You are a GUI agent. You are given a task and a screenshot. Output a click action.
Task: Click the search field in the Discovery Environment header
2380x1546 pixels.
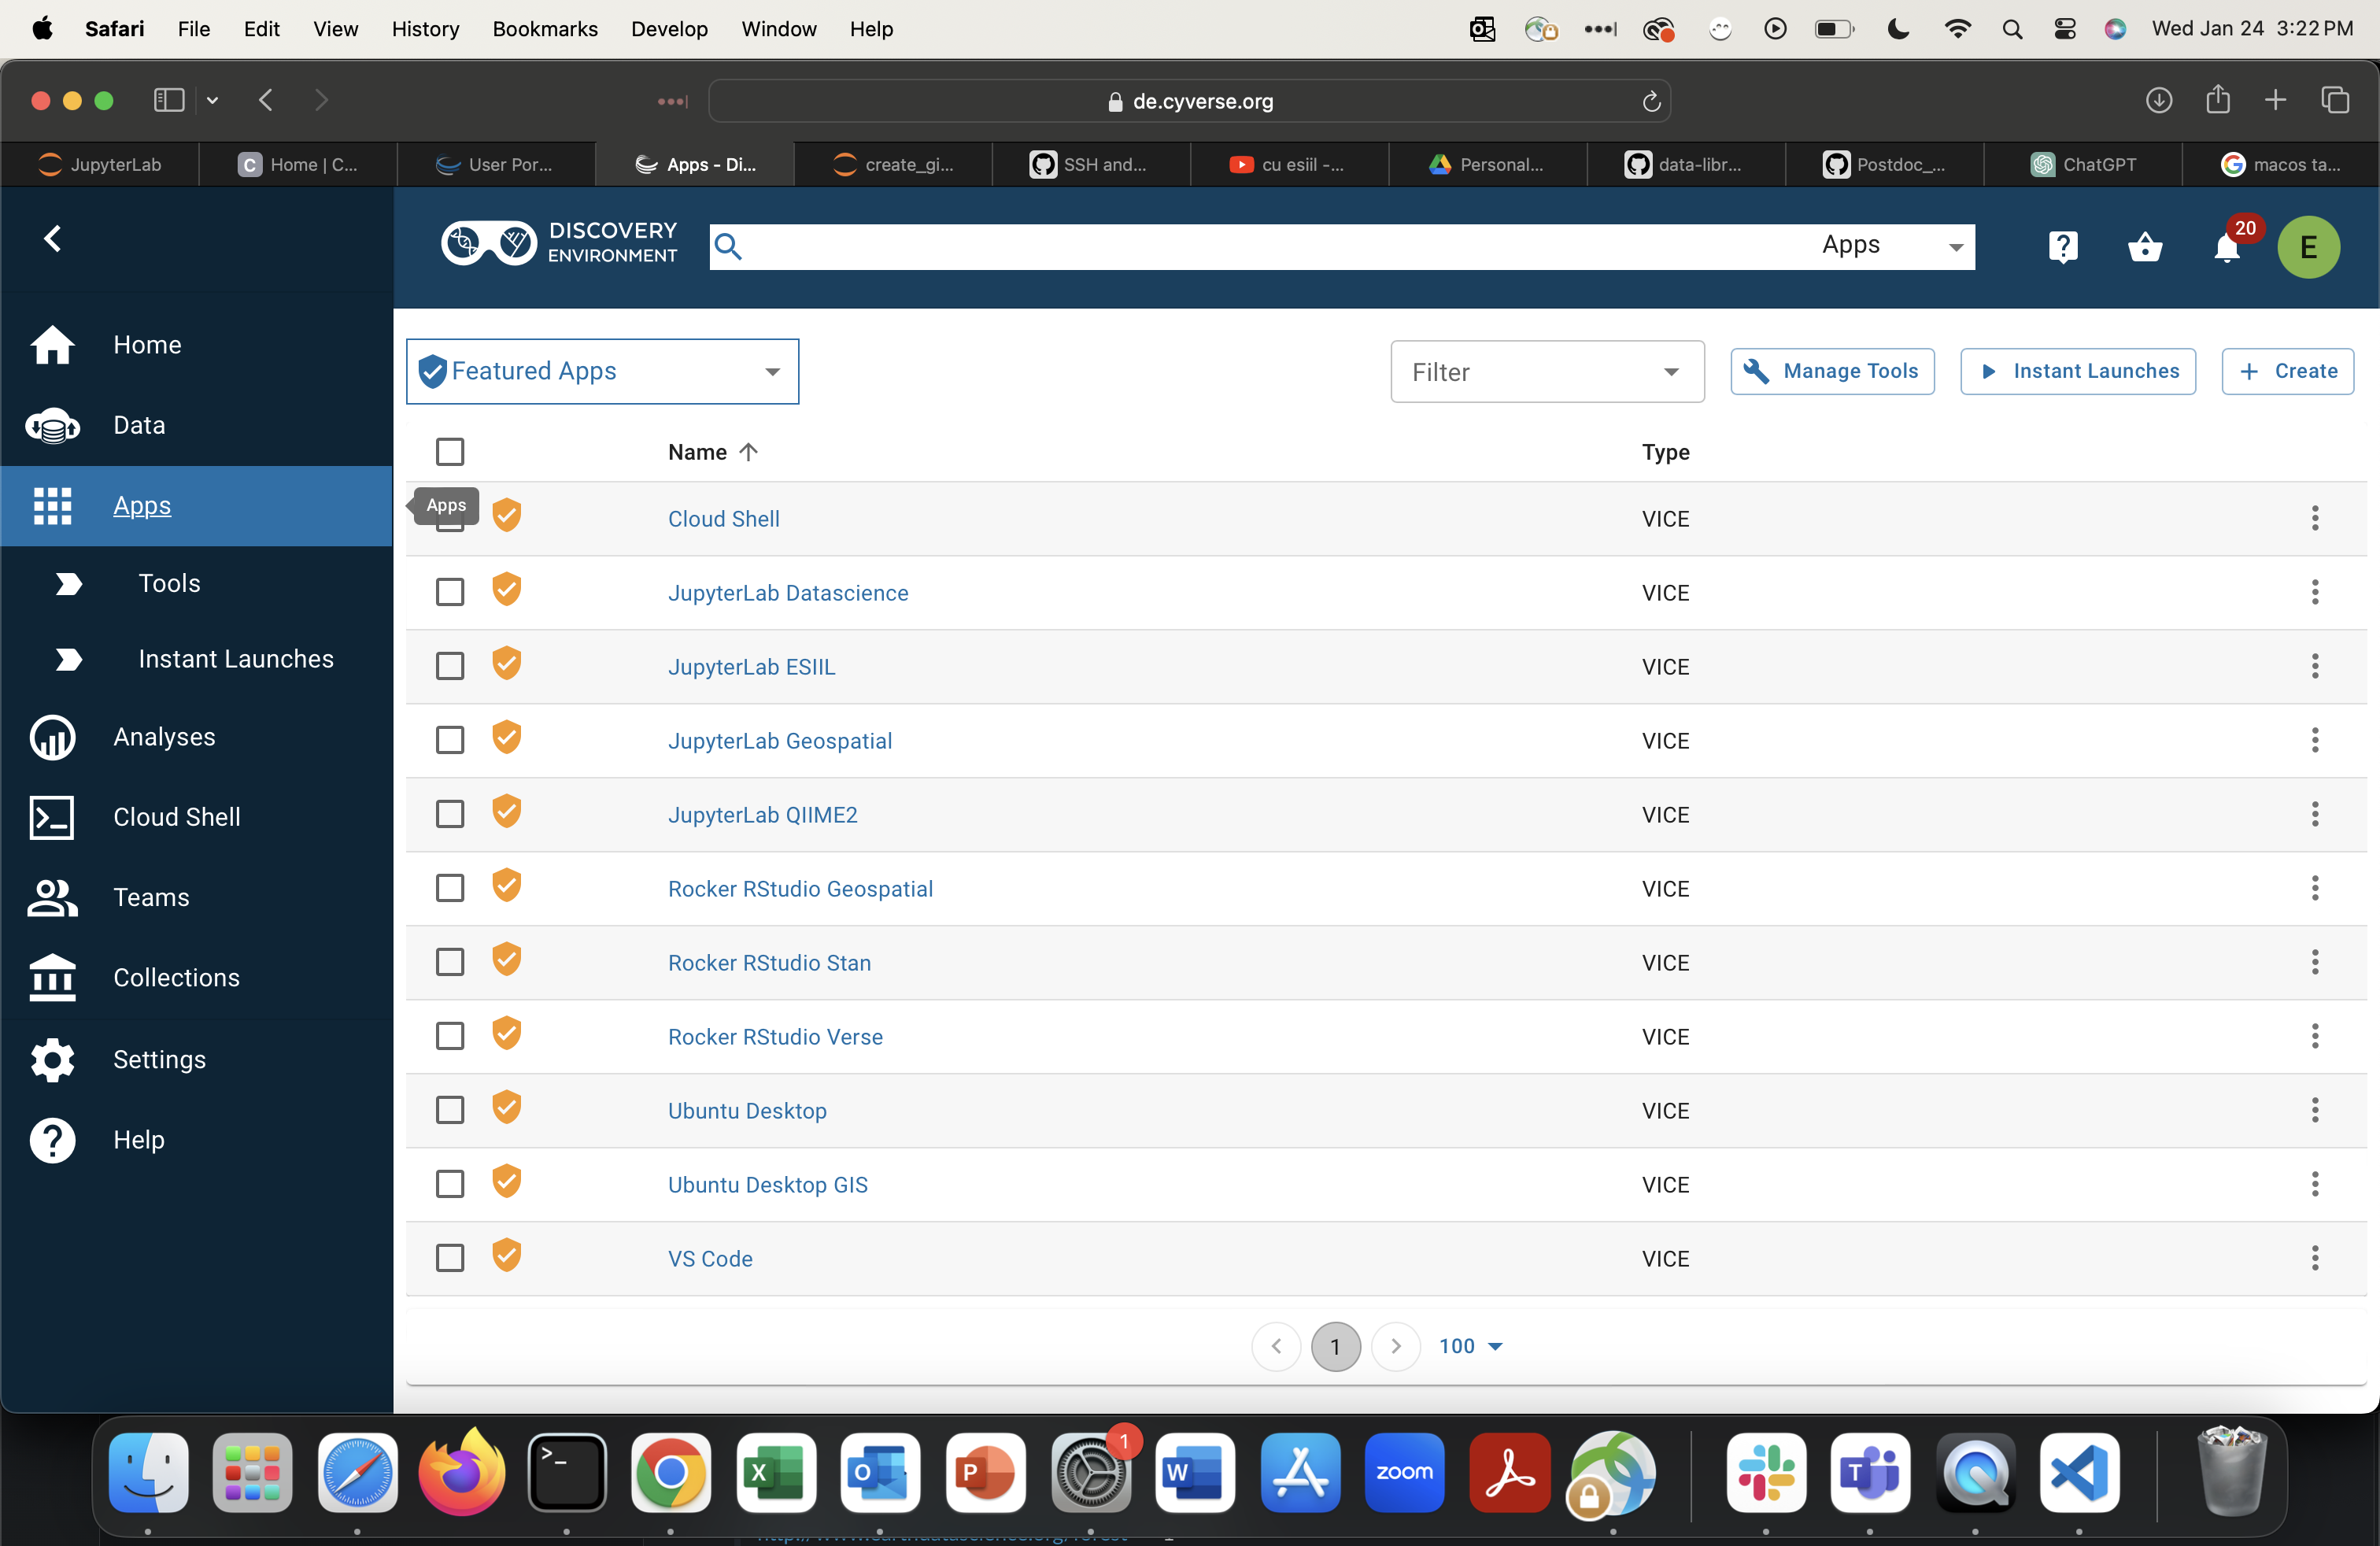(1200, 246)
